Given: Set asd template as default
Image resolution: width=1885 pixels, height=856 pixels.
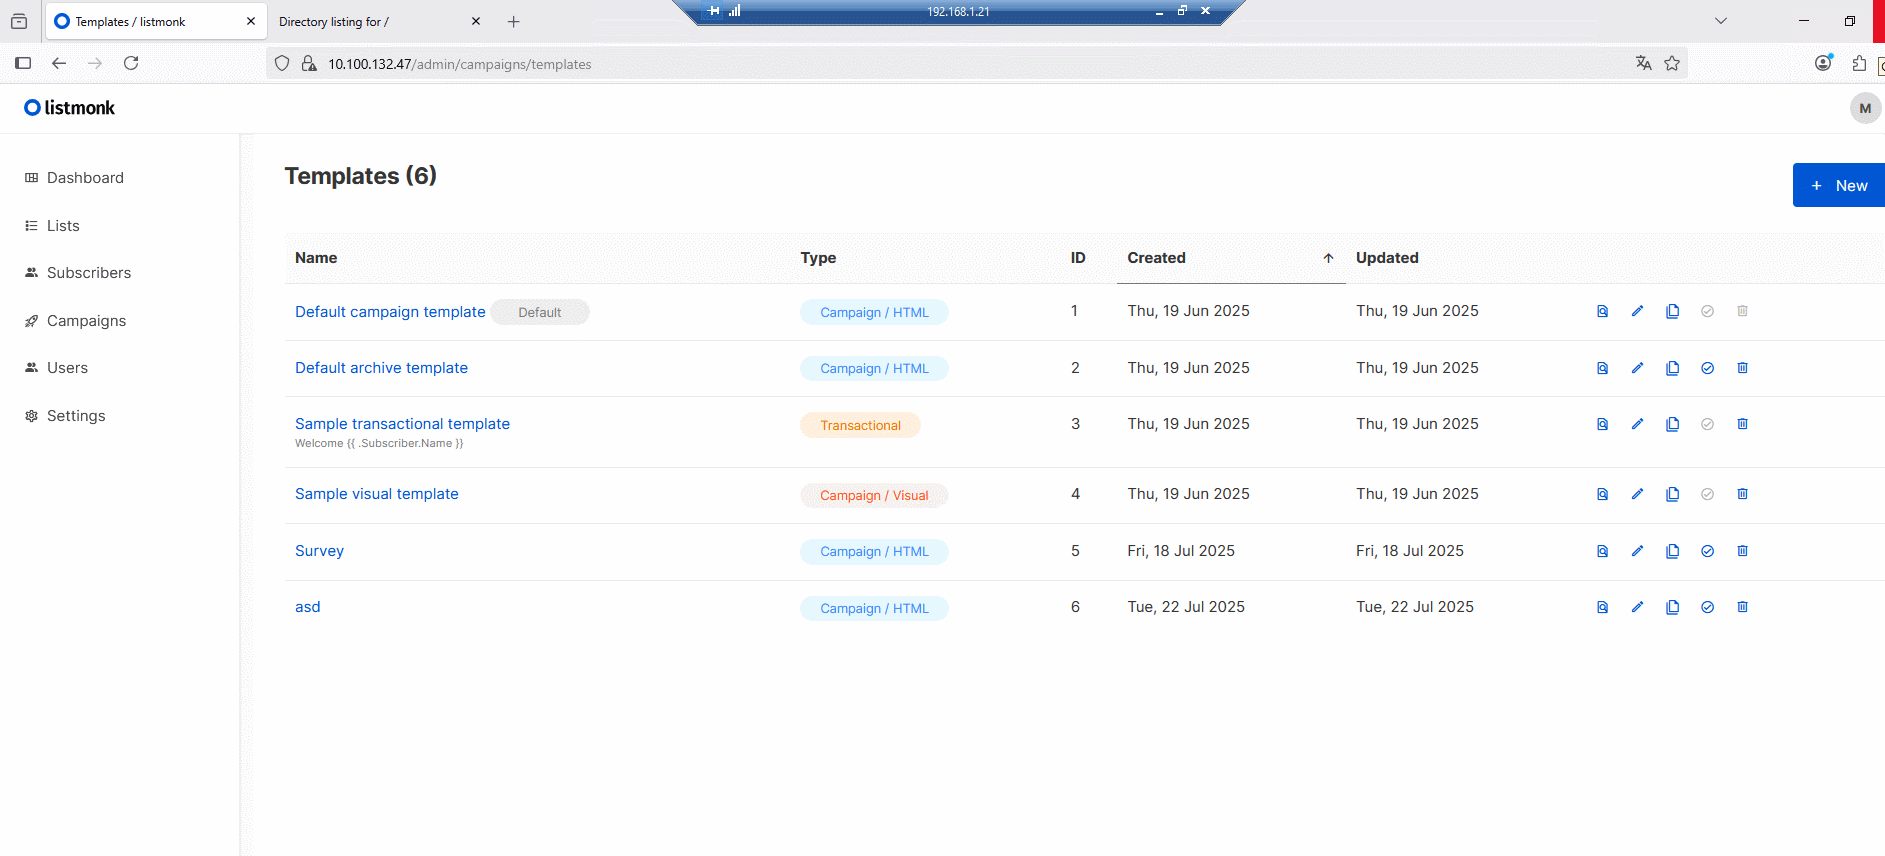Looking at the screenshot, I should point(1707,607).
